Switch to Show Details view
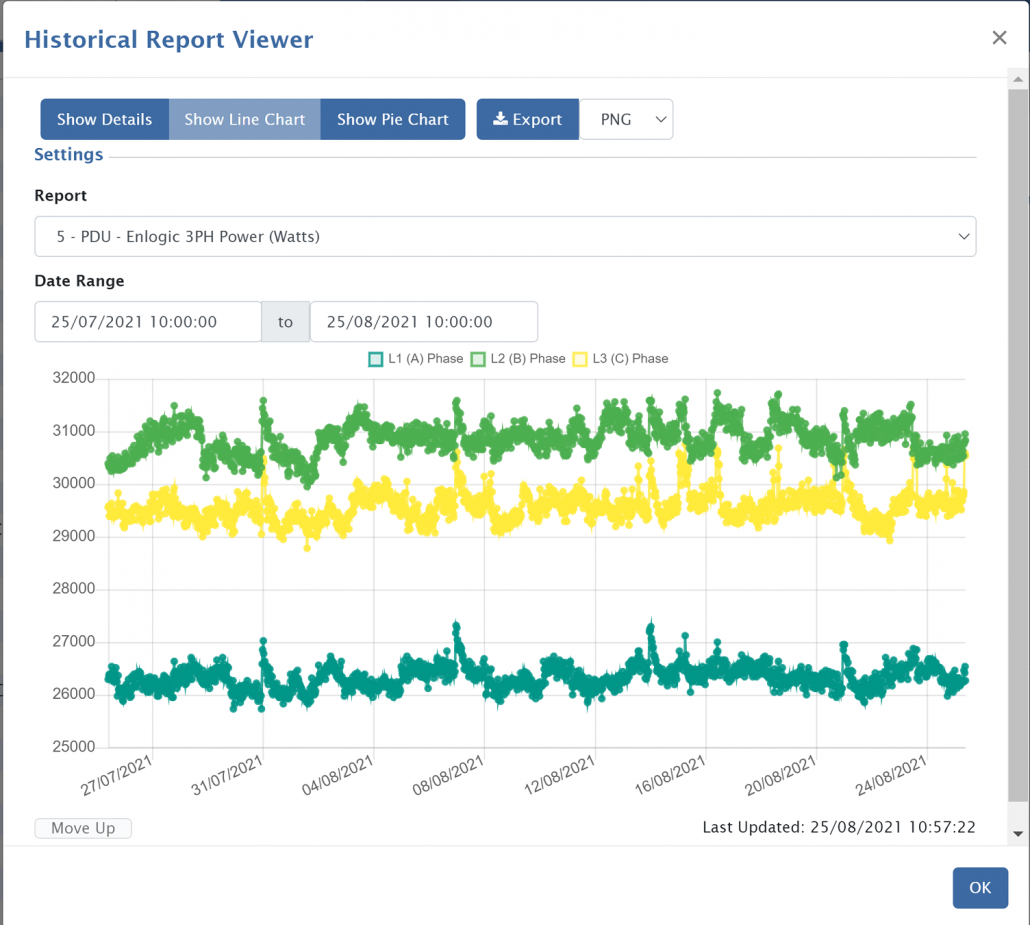This screenshot has height=925, width=1030. coord(105,119)
